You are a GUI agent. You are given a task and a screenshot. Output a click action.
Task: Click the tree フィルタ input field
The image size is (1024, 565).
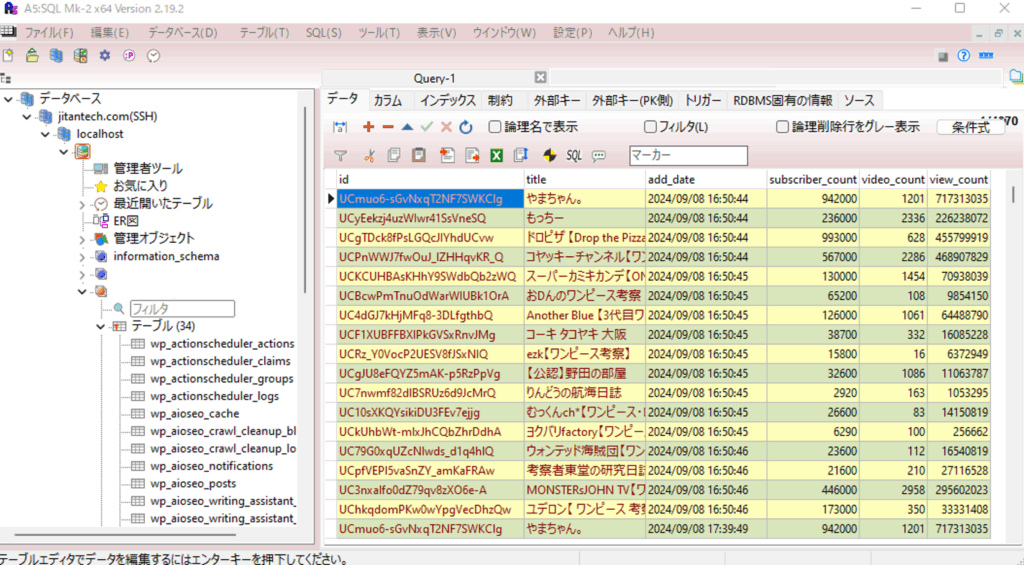pos(182,308)
